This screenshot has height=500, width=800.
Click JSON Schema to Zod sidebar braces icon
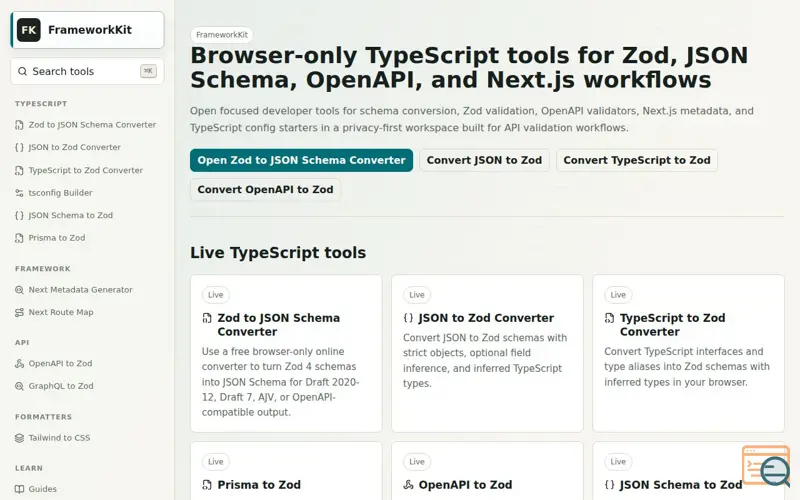coord(19,215)
